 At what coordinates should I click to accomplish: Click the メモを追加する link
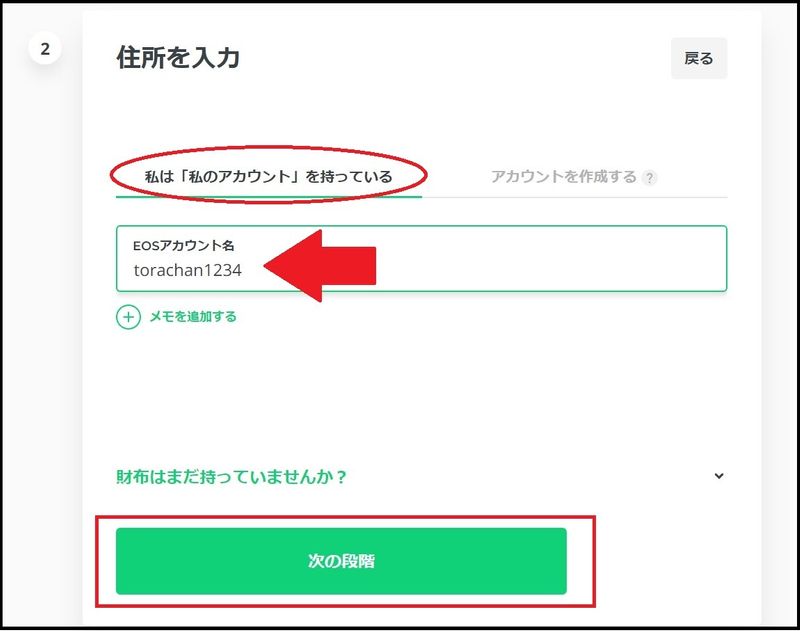tap(193, 317)
